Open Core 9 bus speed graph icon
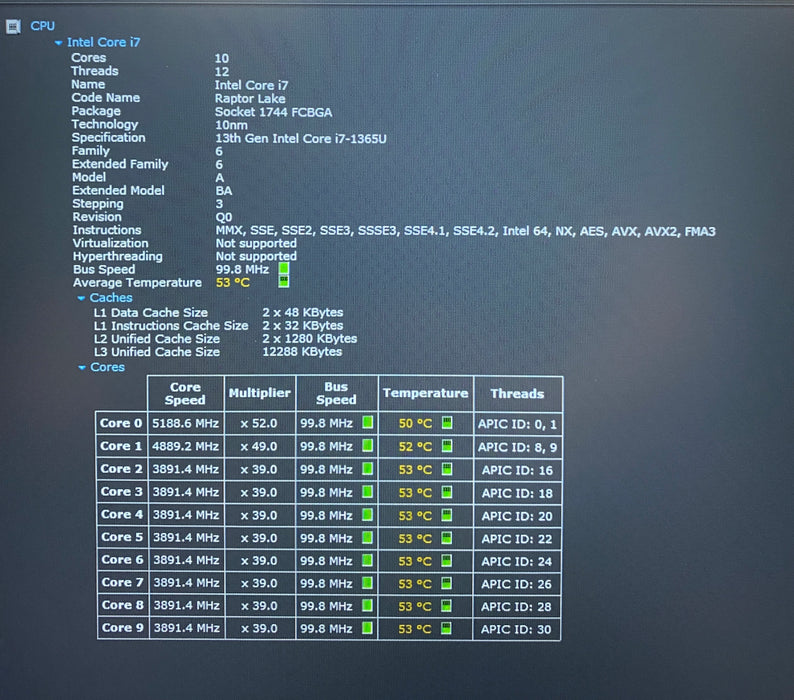Viewport: 794px width, 700px height. coord(368,628)
